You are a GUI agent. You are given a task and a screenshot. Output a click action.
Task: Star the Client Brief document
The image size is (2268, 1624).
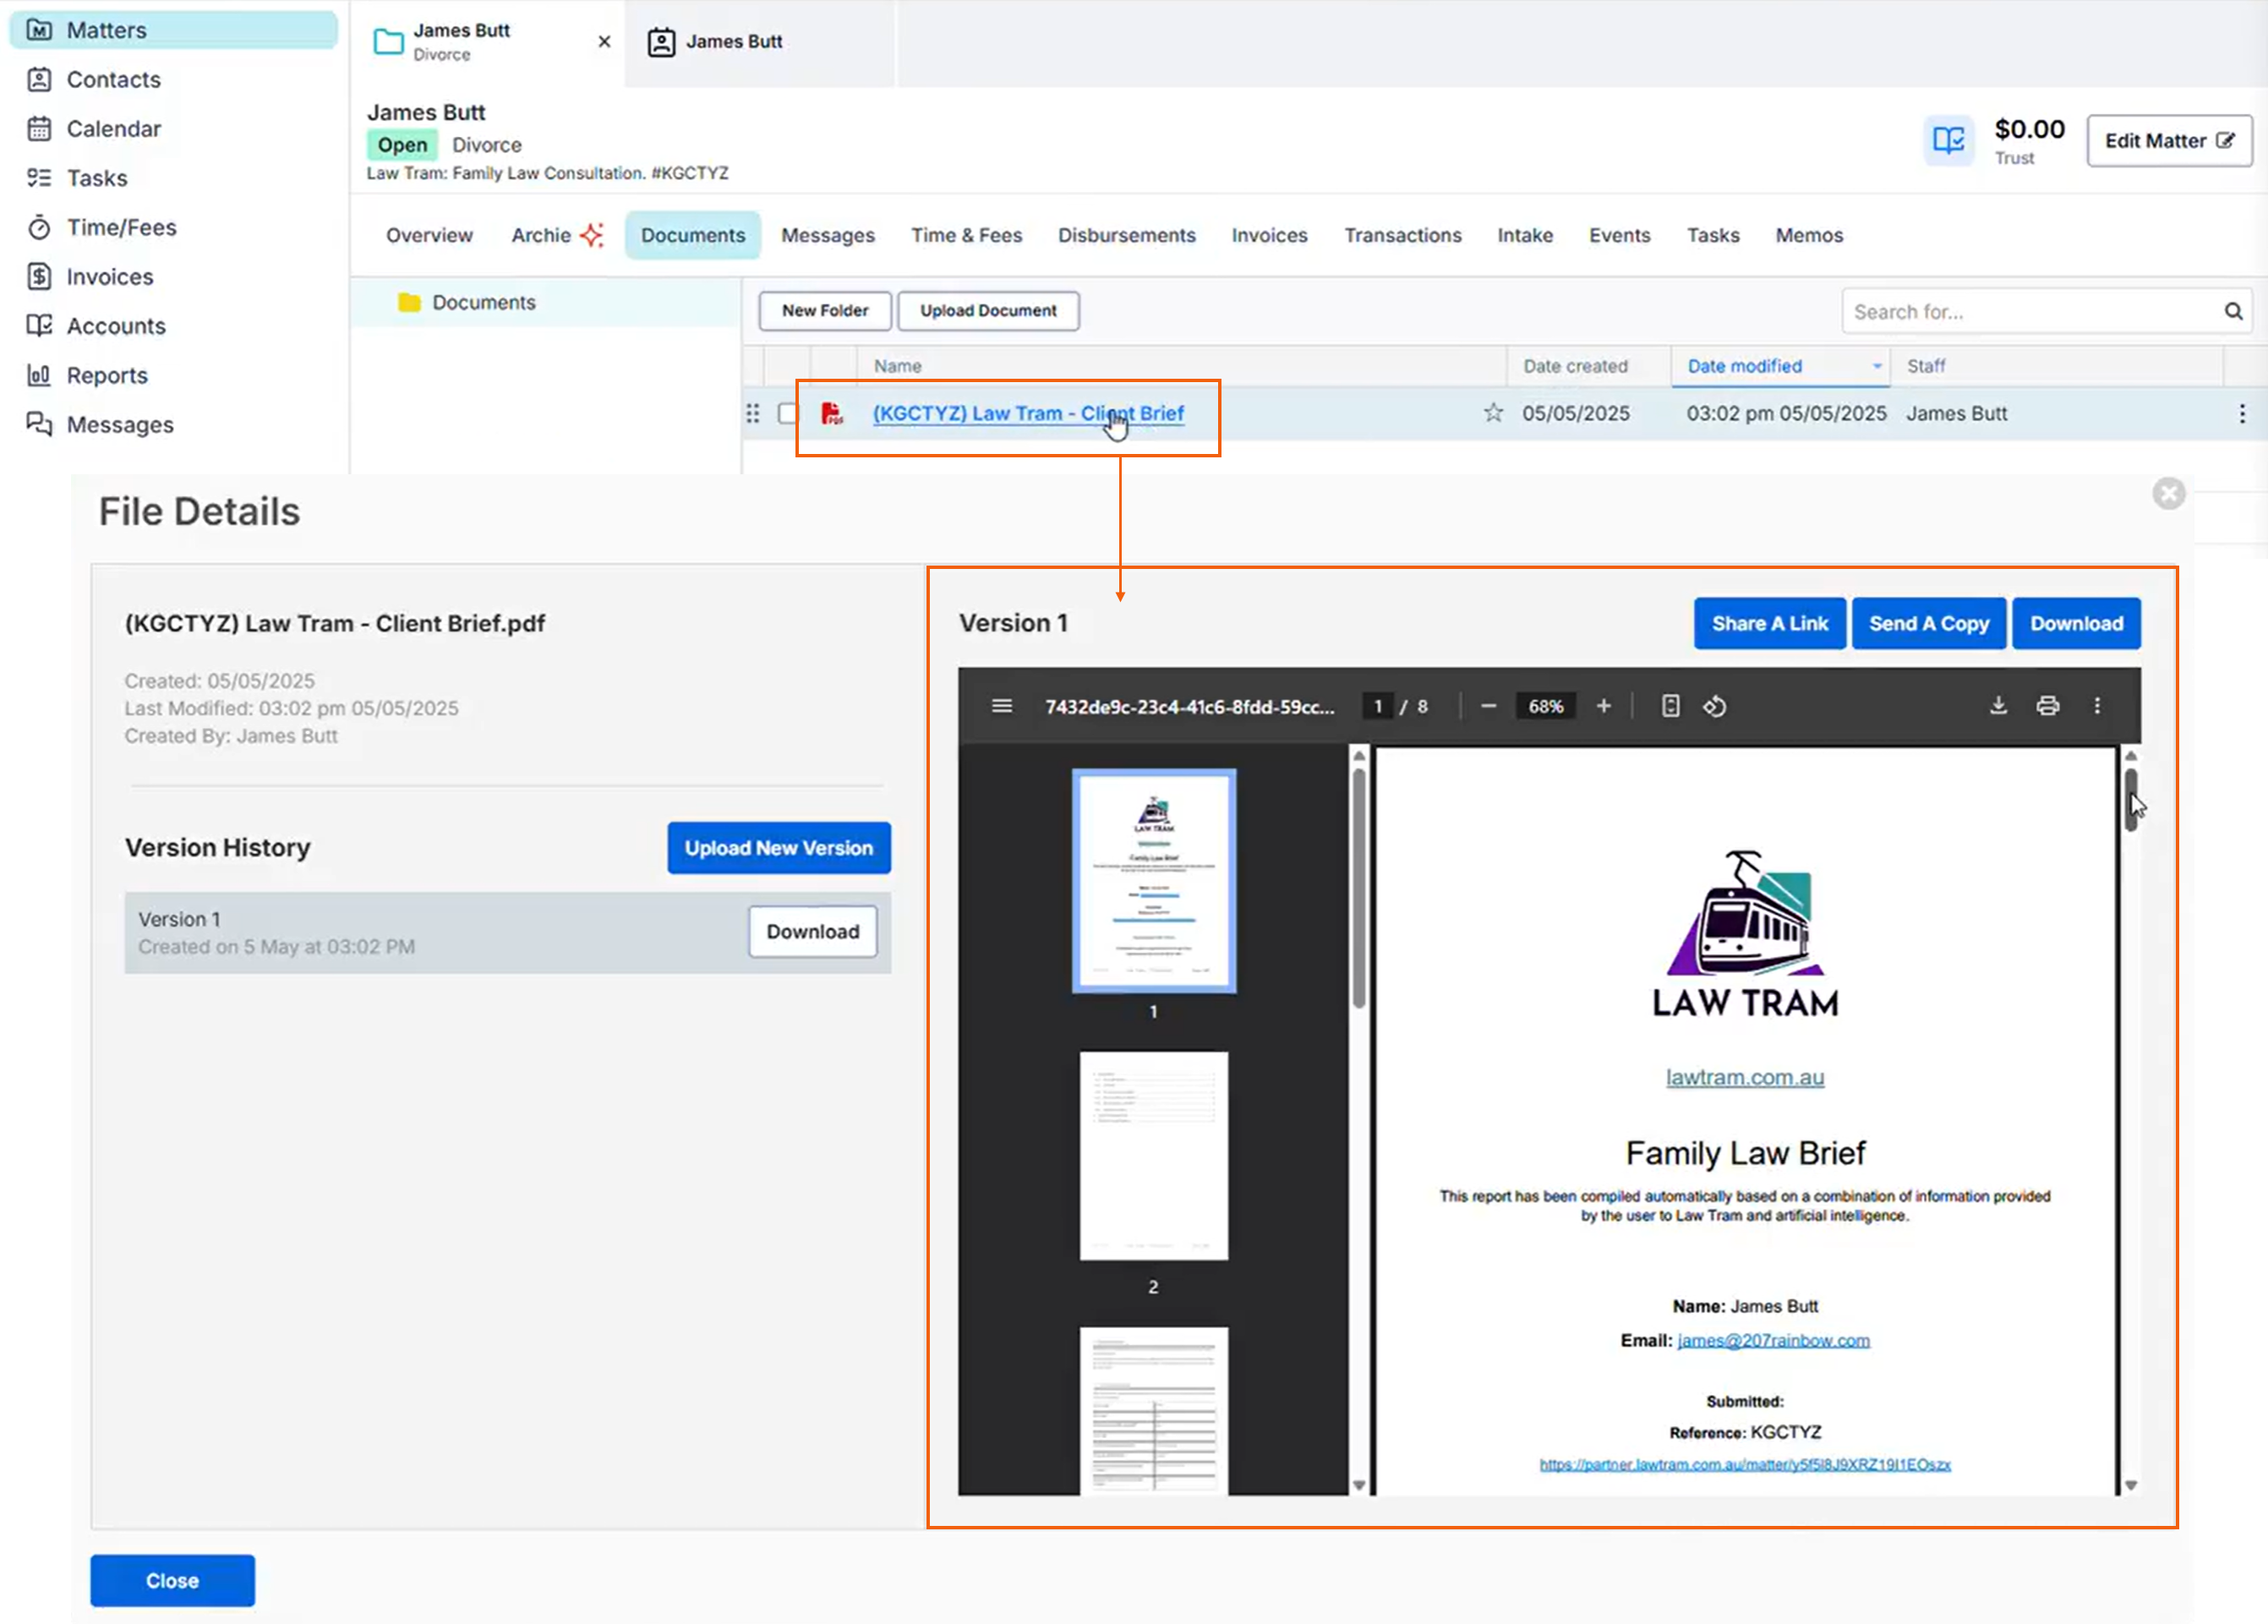[1493, 412]
